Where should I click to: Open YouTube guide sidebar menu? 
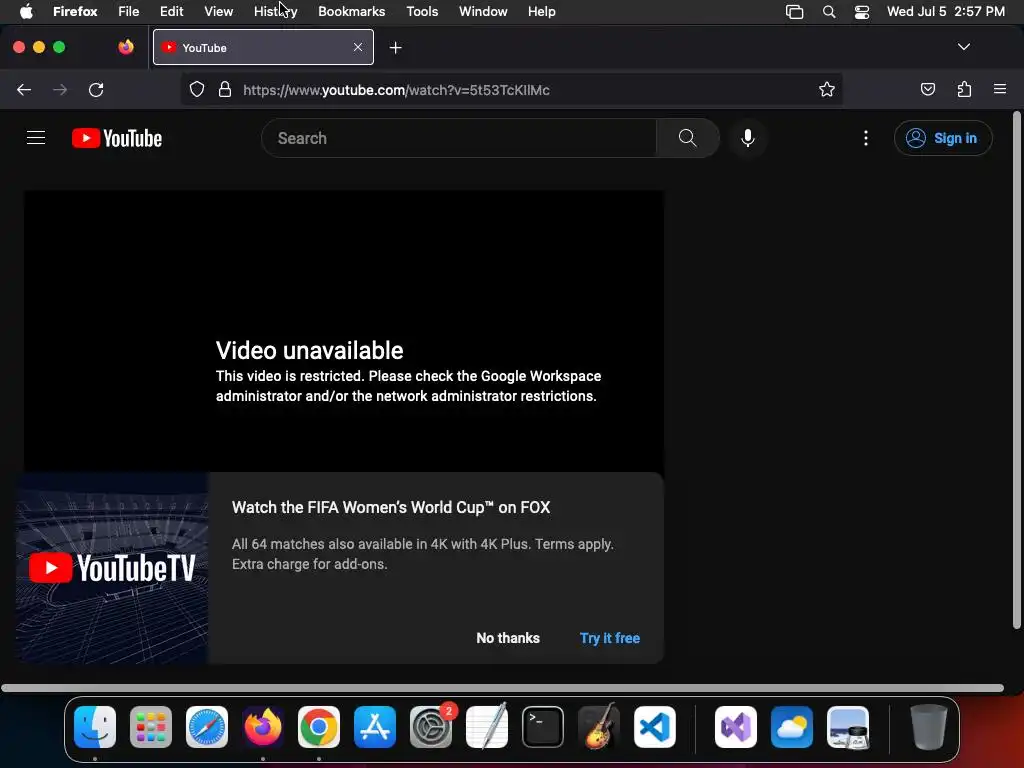coord(36,138)
